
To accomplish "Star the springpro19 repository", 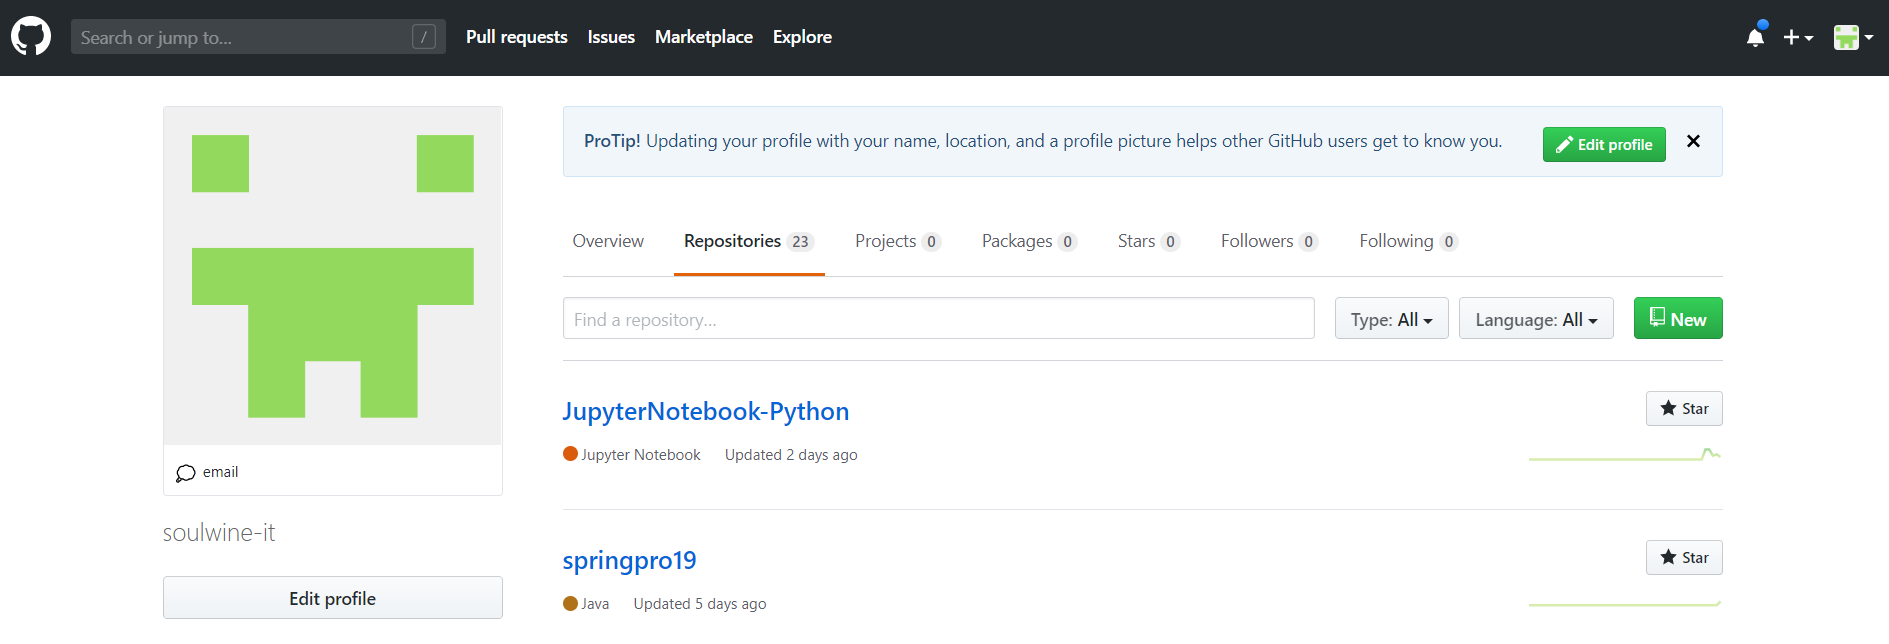I will click(1684, 557).
